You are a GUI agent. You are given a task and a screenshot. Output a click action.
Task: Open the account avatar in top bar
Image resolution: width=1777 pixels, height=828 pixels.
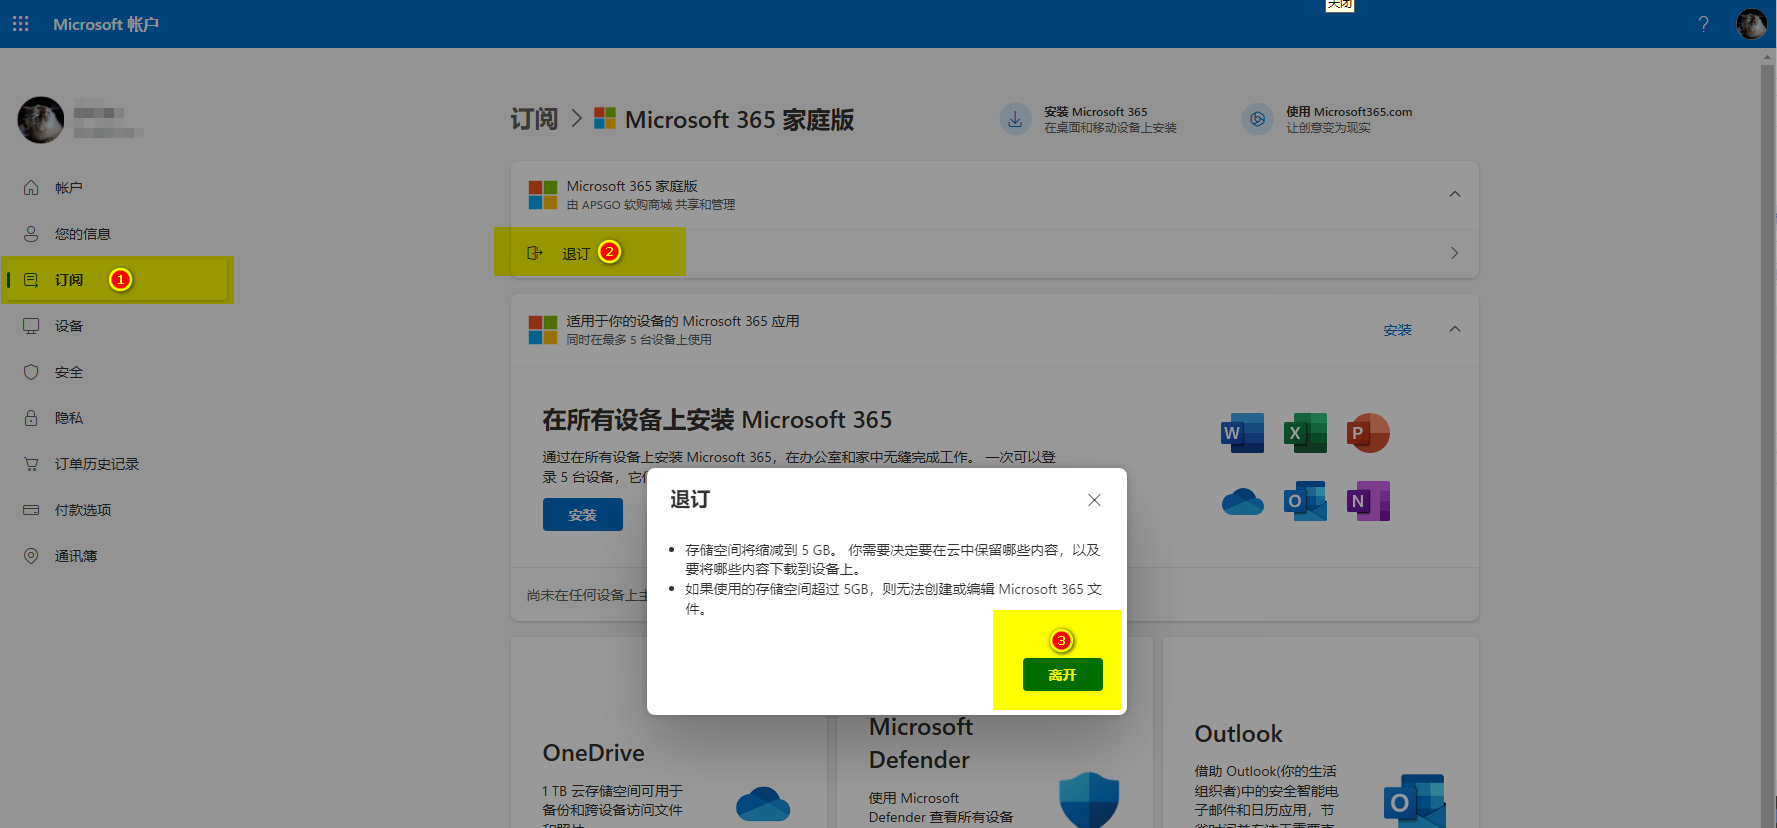[1751, 24]
